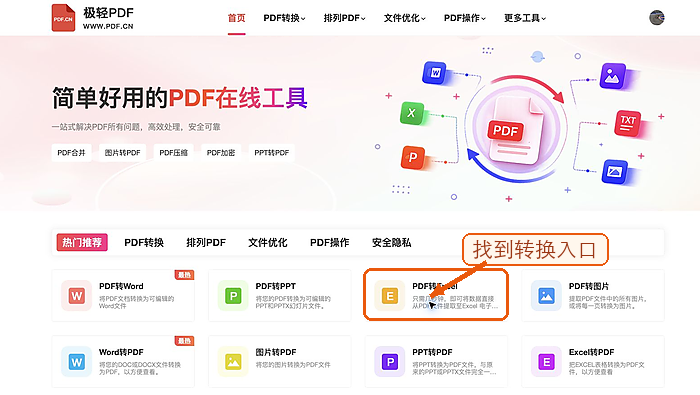Click the 简单好用的PDF在线工具 headline
Image resolution: width=700 pixels, height=395 pixels.
[x=179, y=98]
